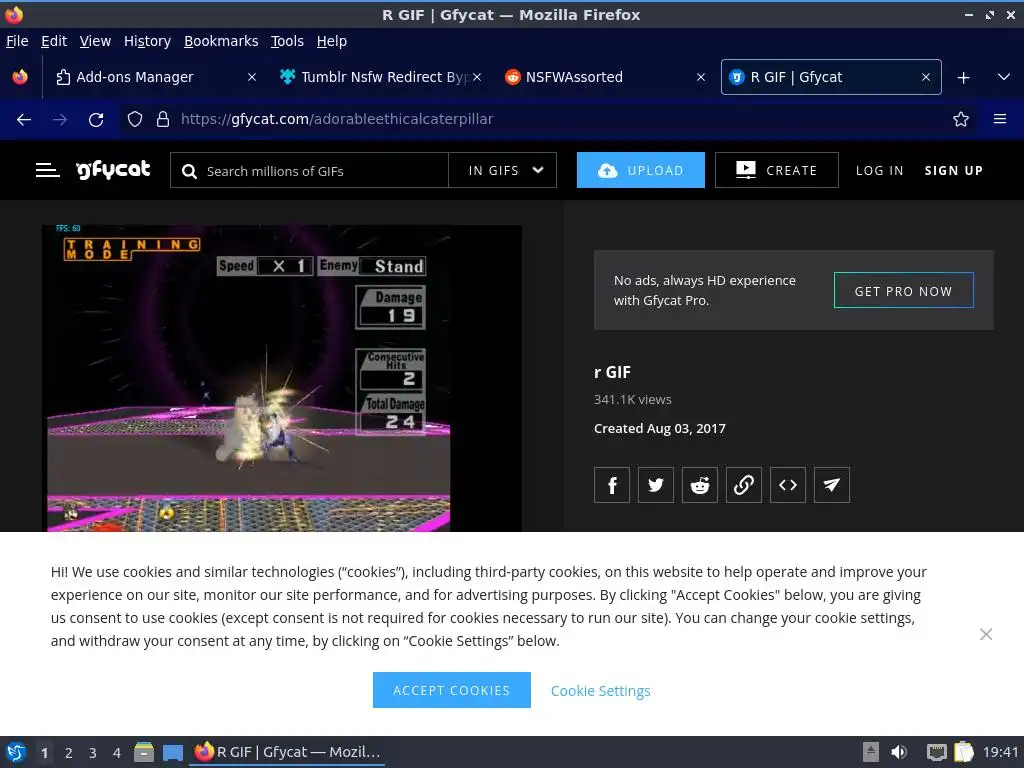Click the Smash training mode GIF
This screenshot has height=768, width=1024.
point(281,378)
